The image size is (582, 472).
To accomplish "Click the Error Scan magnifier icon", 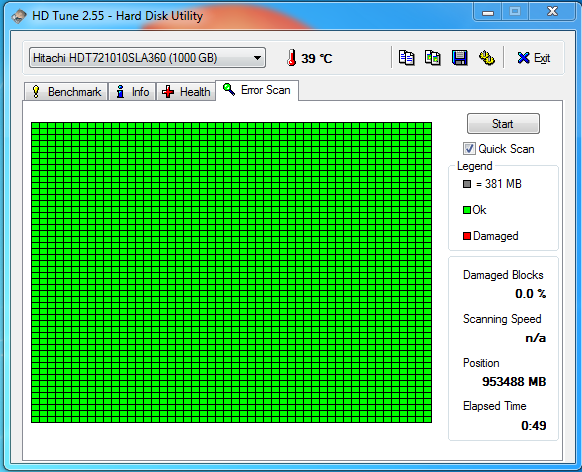I will 229,89.
